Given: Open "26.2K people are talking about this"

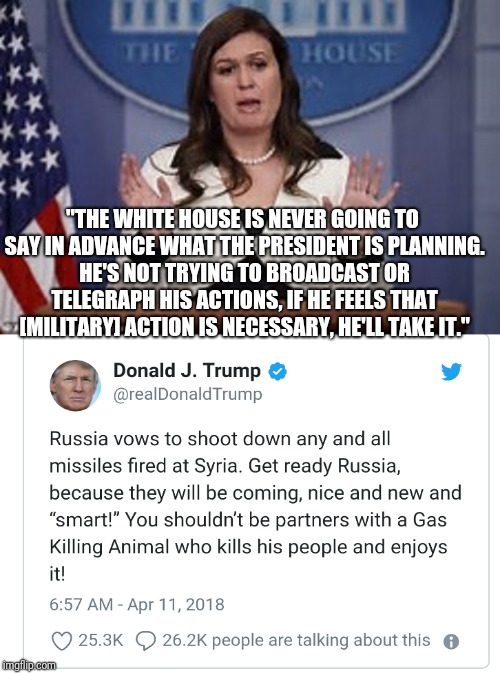Looking at the screenshot, I should 296,640.
